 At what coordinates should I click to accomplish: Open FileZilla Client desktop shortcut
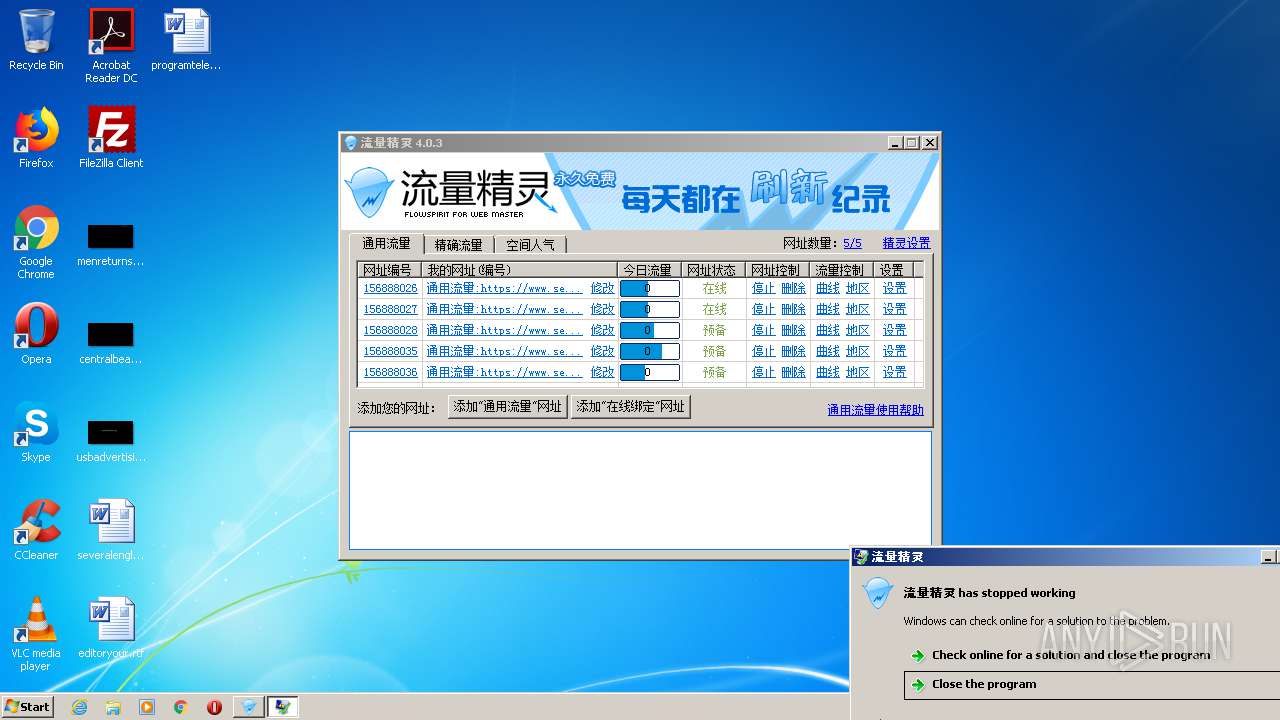coord(111,138)
